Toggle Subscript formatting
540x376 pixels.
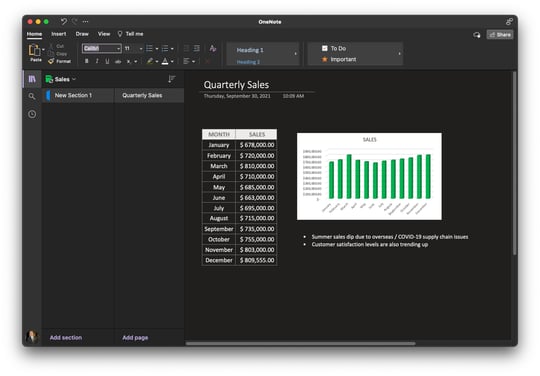[x=128, y=61]
